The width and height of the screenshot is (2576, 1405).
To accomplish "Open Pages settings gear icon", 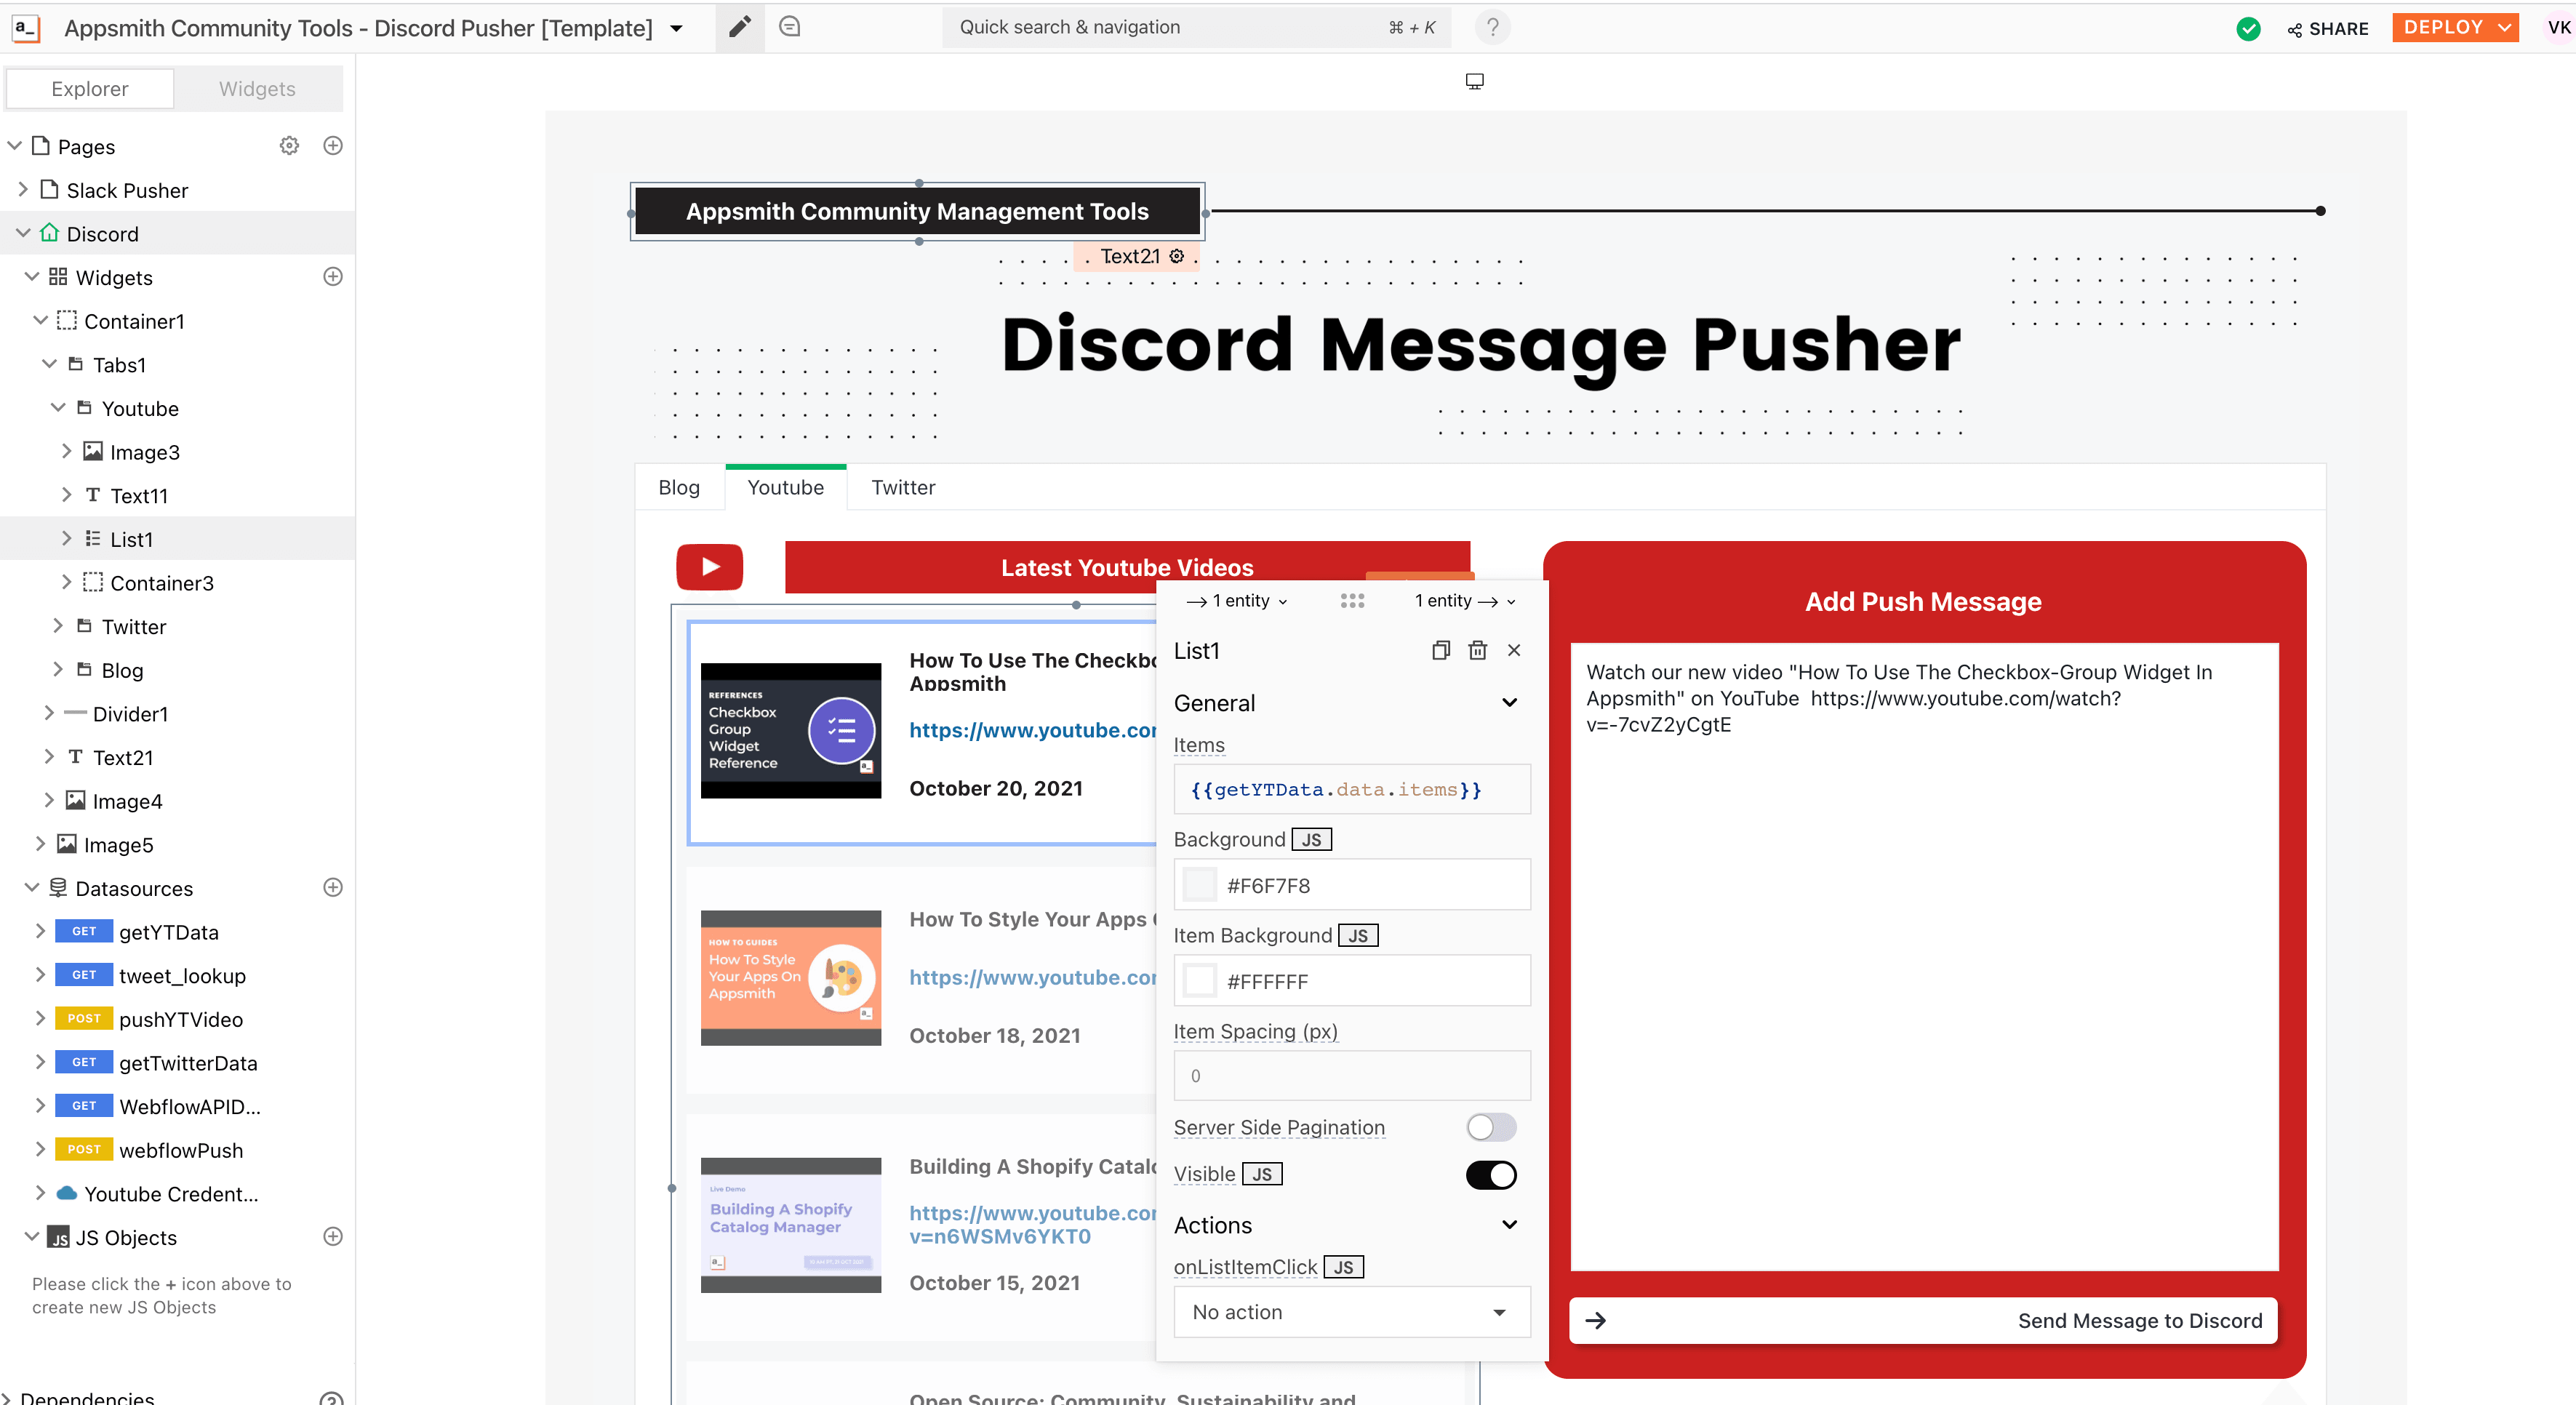I will pyautogui.click(x=289, y=146).
